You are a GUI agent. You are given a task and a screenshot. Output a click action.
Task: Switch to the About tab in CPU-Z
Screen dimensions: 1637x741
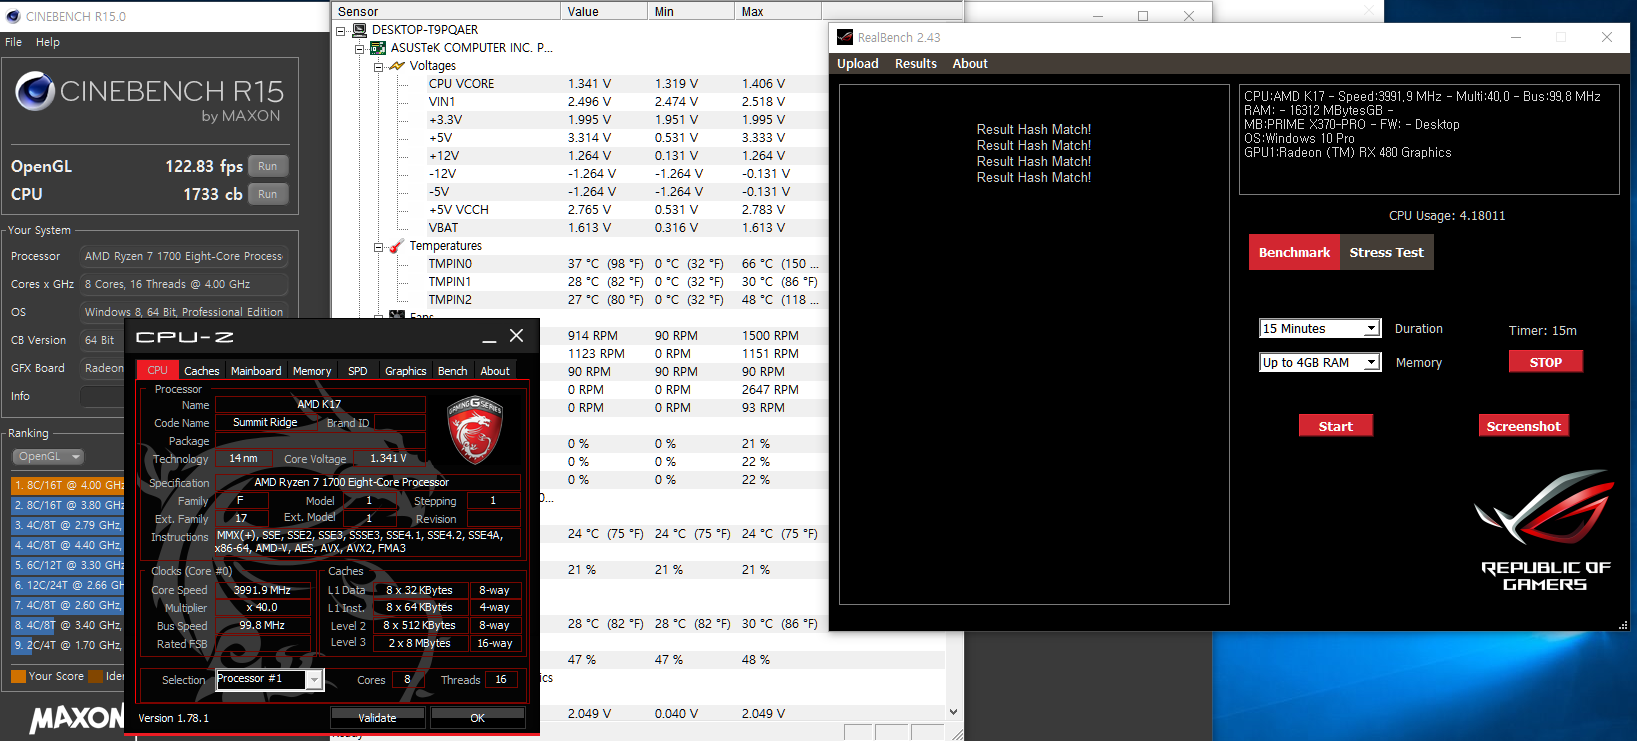[x=495, y=371]
